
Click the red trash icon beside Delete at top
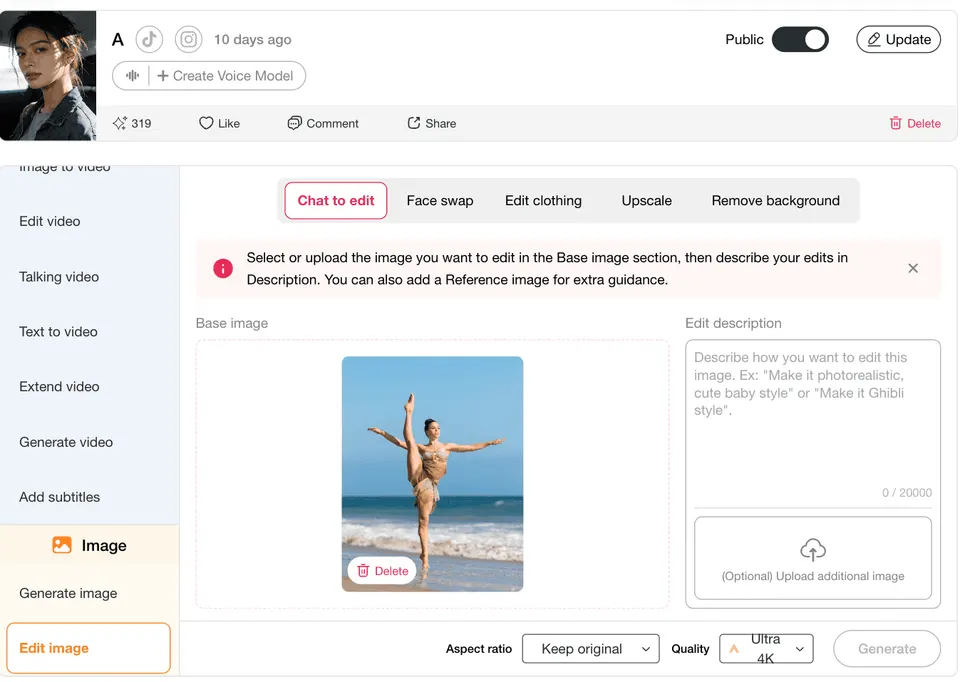tap(895, 123)
